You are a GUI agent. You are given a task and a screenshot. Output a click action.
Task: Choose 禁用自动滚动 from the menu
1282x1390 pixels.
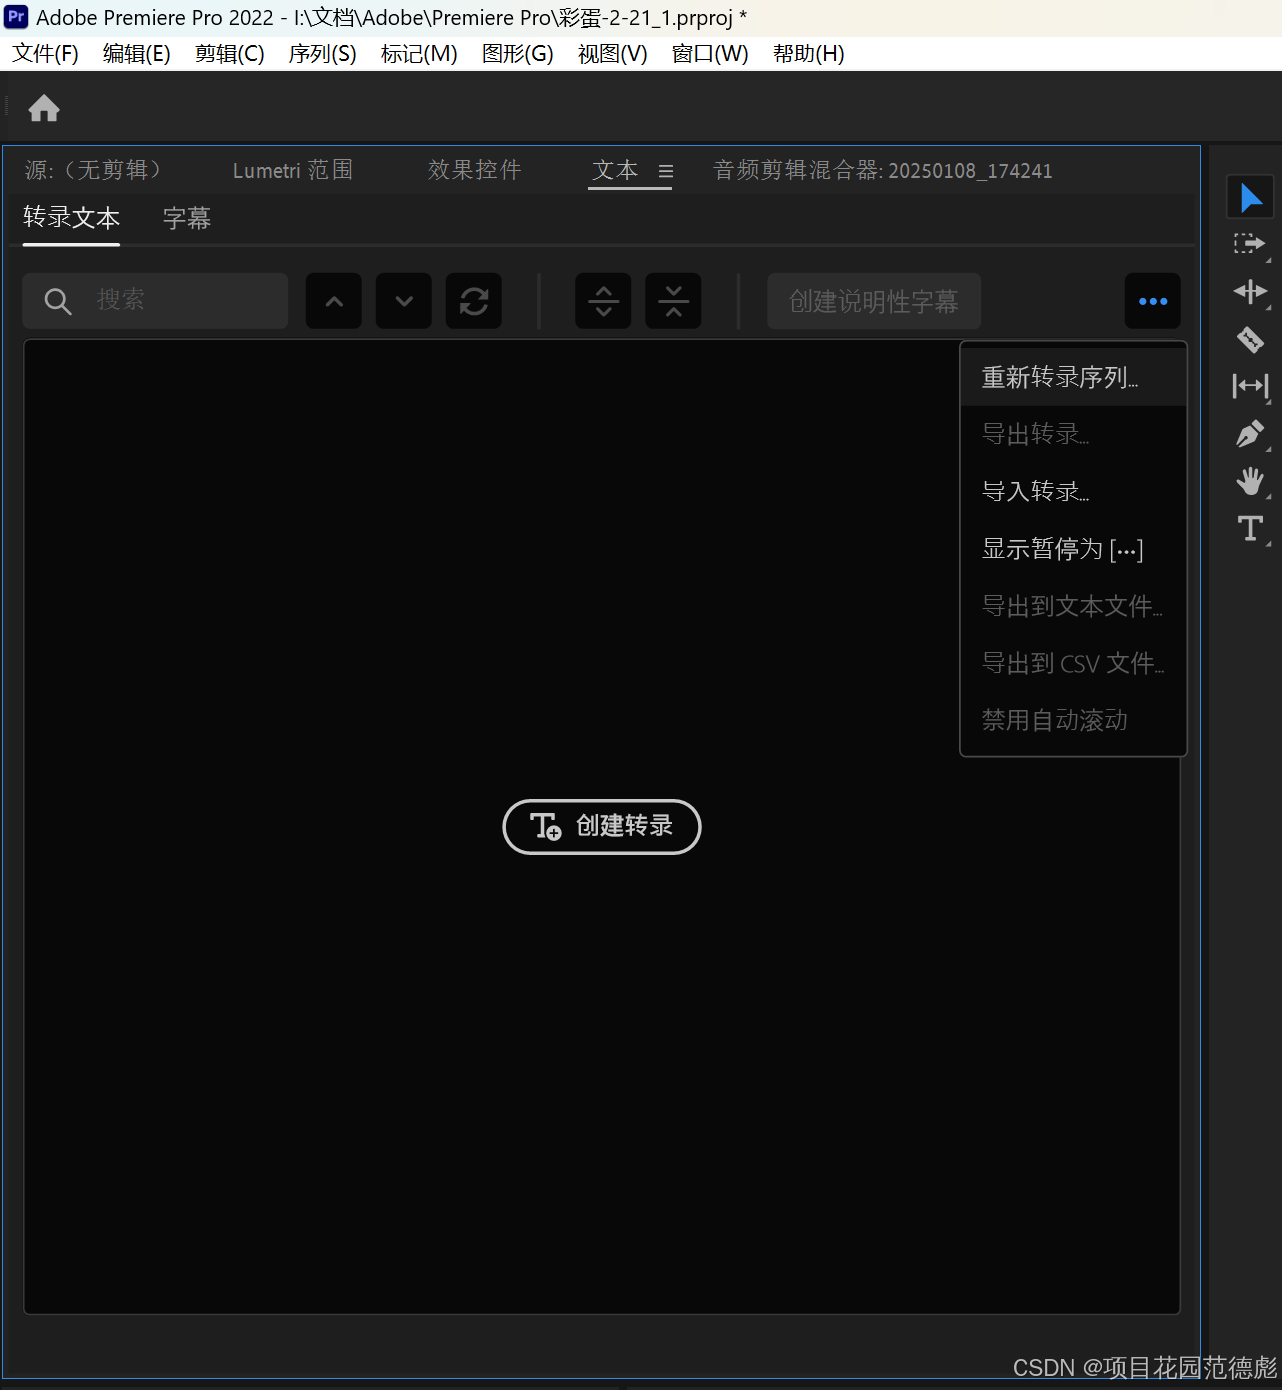click(1073, 720)
